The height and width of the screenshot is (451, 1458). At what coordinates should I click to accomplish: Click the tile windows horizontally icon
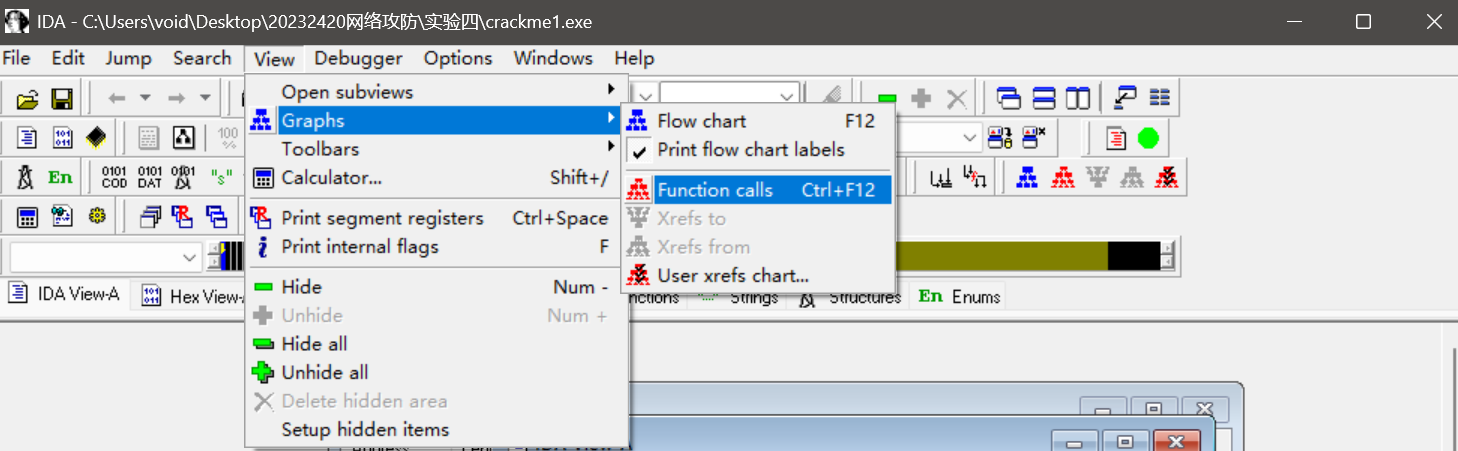1044,98
